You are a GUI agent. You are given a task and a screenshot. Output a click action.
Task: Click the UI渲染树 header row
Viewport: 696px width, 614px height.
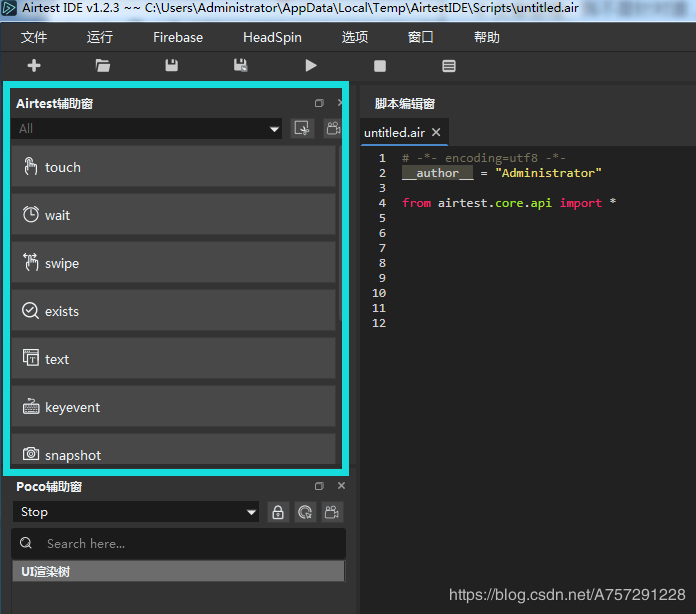(x=178, y=571)
